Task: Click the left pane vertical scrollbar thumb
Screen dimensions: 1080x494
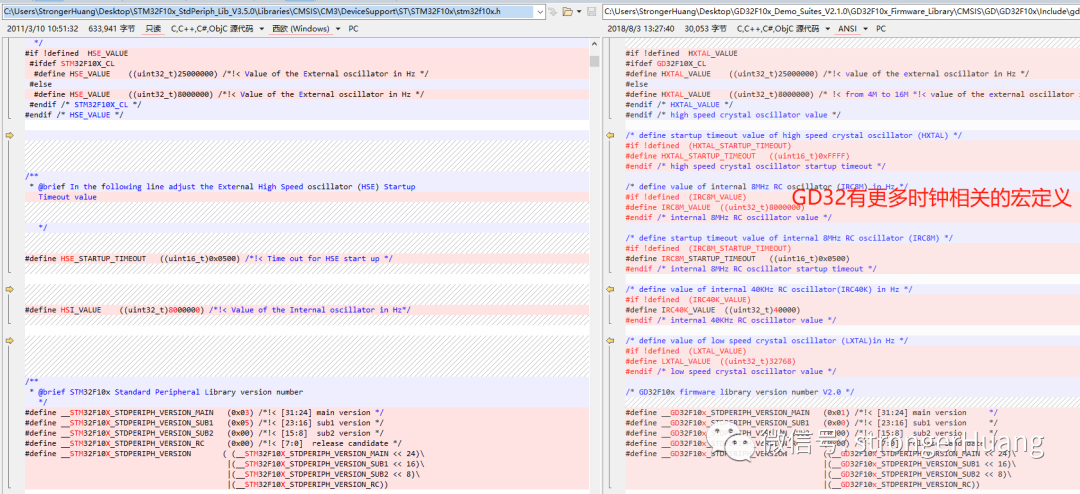Action: (594, 61)
